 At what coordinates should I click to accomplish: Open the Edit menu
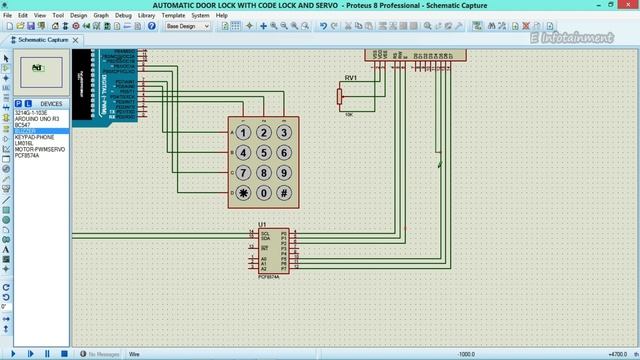click(x=23, y=16)
